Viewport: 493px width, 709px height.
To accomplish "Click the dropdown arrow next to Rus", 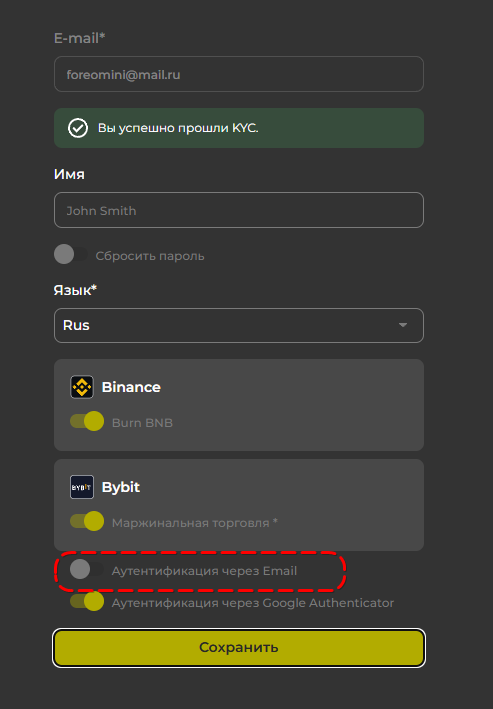I will [x=403, y=325].
